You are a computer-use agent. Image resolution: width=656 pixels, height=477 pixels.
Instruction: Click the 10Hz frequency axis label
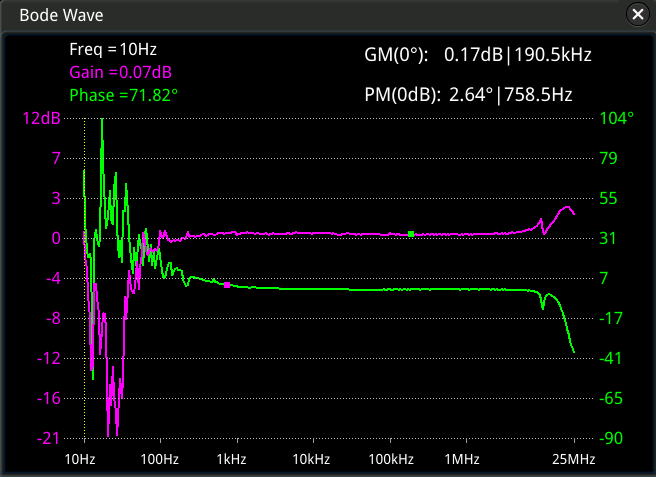click(x=80, y=459)
